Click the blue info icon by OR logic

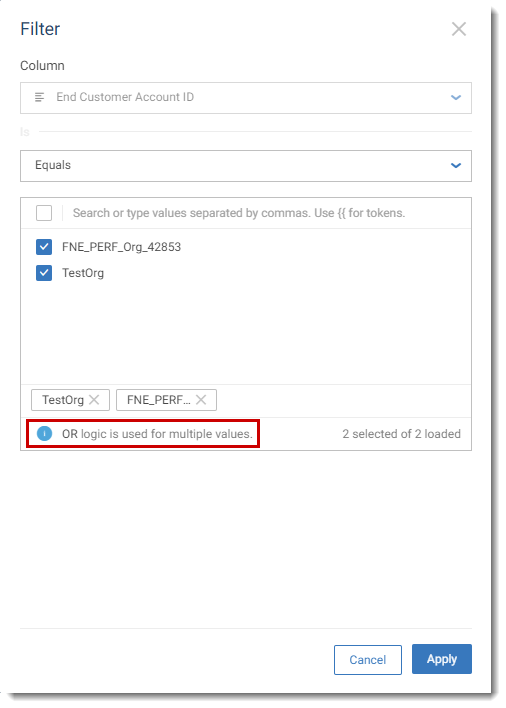point(44,433)
